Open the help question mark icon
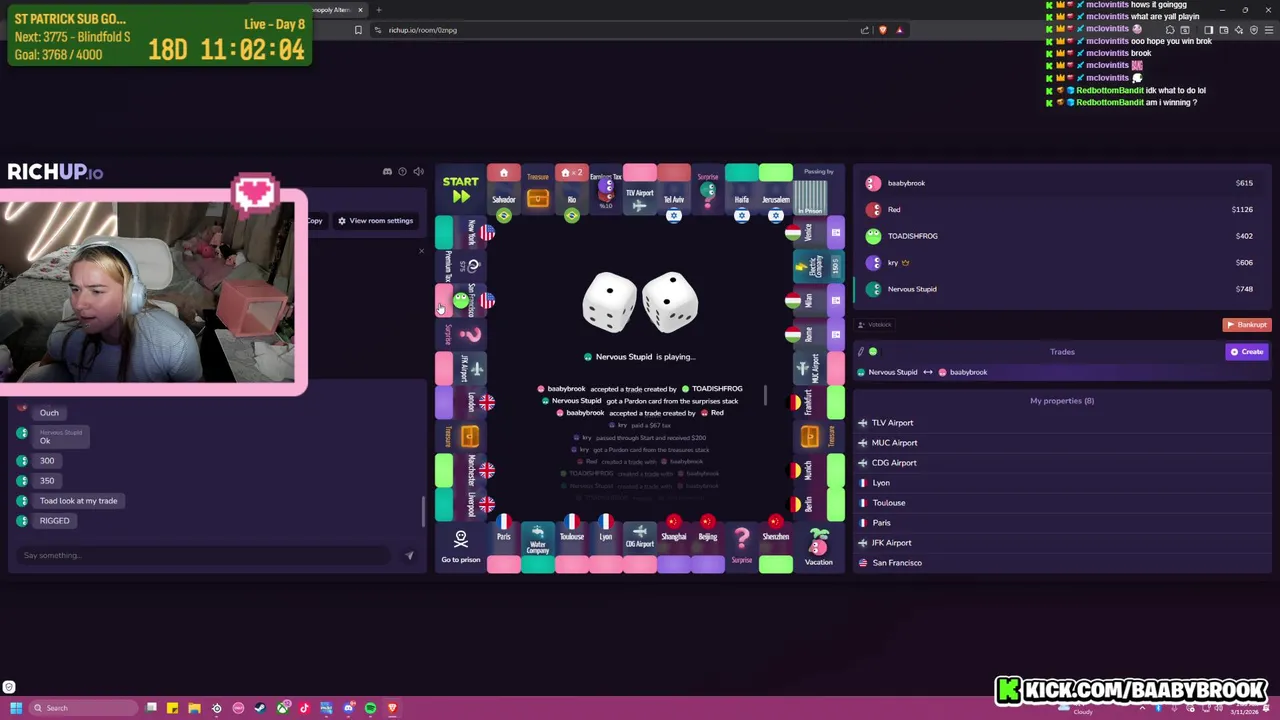This screenshot has width=1280, height=720. [x=403, y=172]
